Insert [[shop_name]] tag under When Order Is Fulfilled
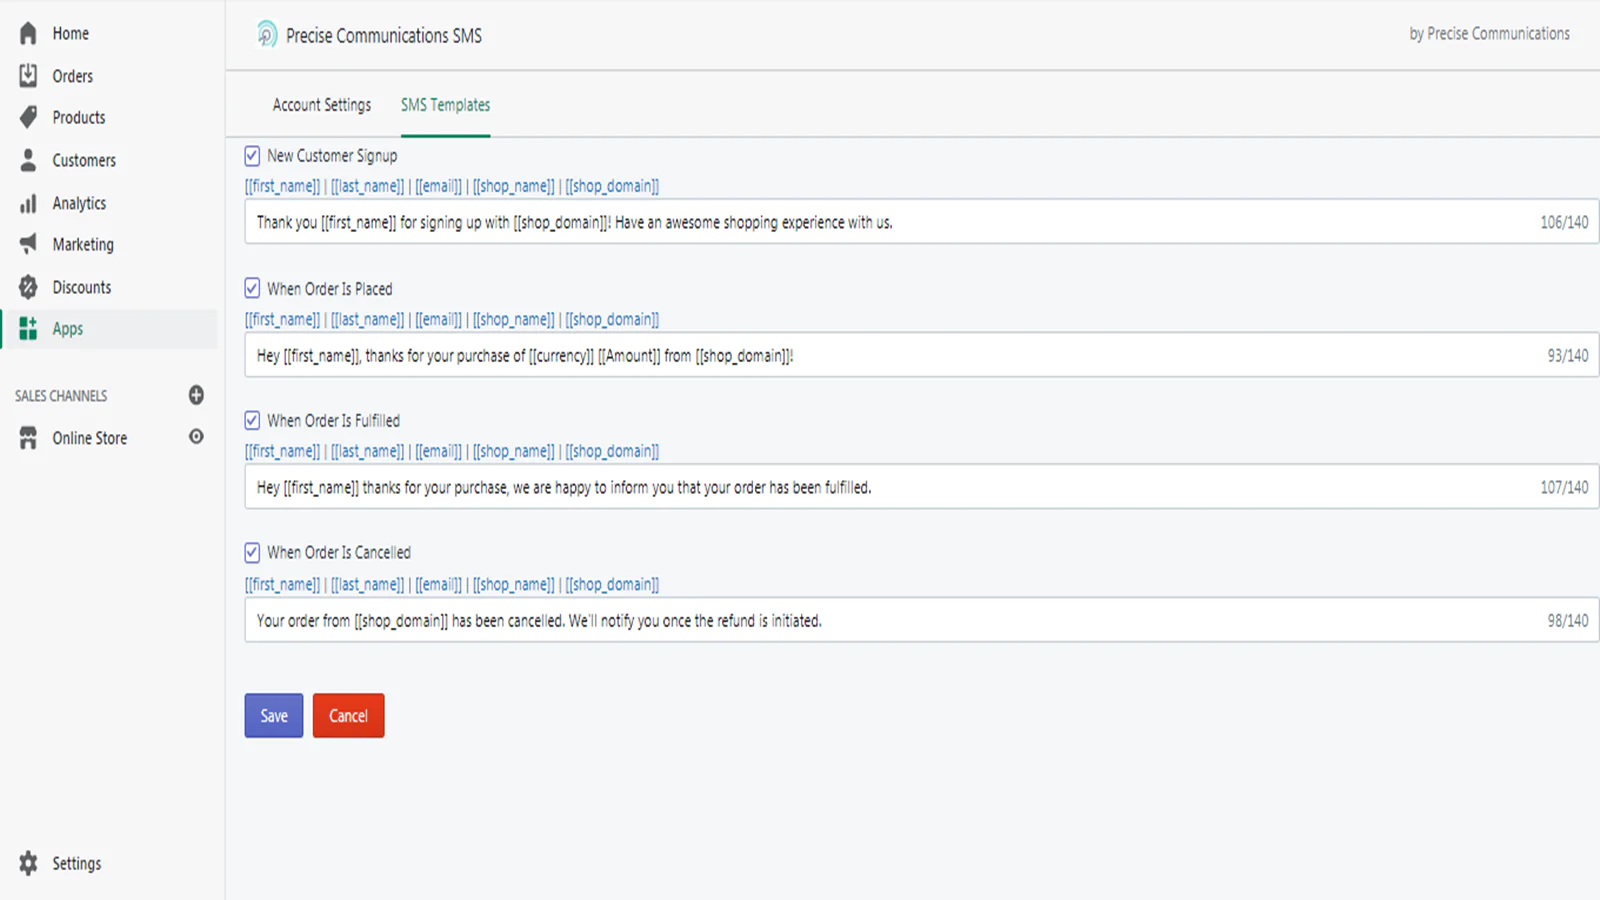This screenshot has height=900, width=1600. click(x=513, y=451)
